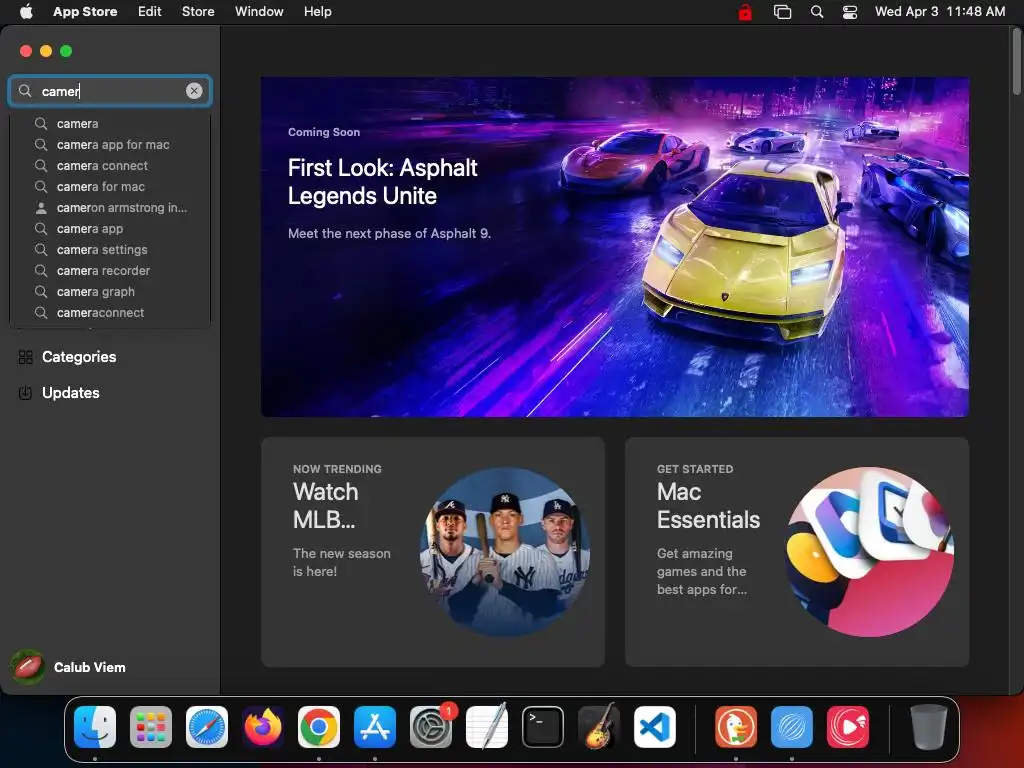Open the Calub Viem account page

[69, 667]
